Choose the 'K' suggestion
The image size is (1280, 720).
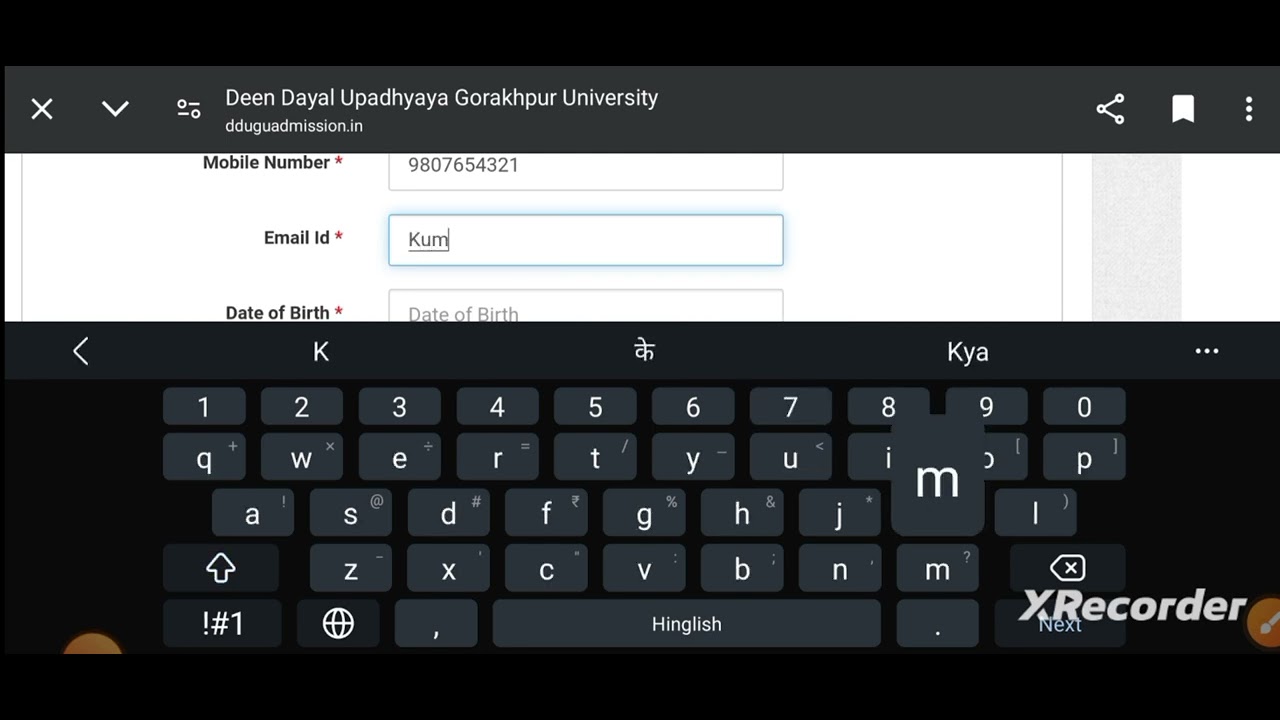321,352
